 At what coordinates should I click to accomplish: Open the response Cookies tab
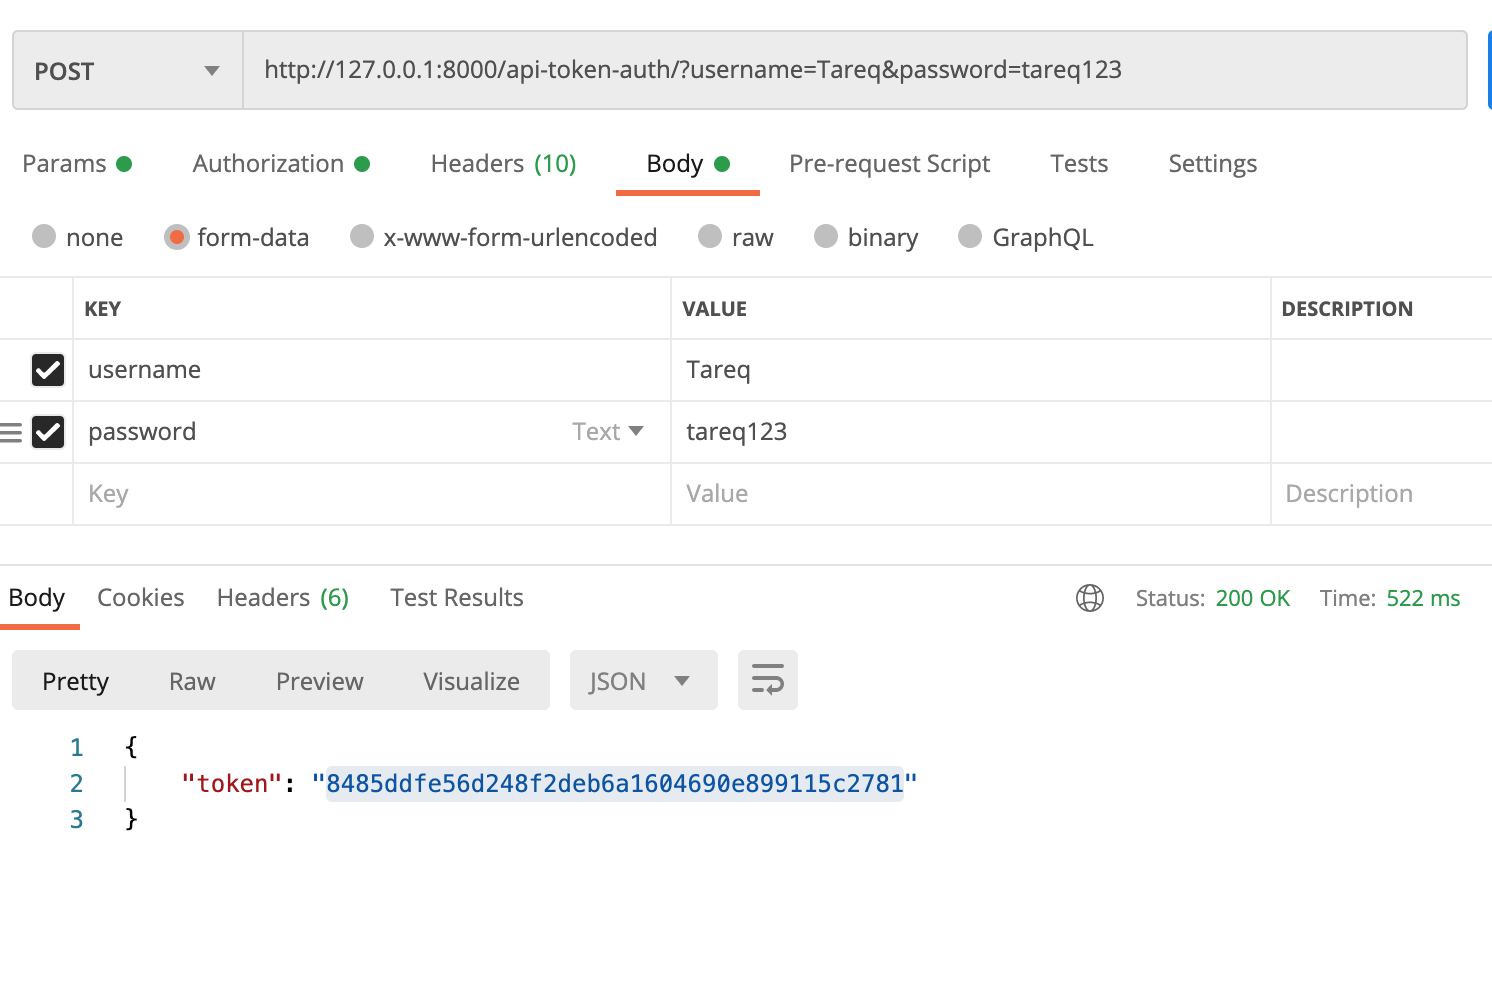pyautogui.click(x=140, y=598)
